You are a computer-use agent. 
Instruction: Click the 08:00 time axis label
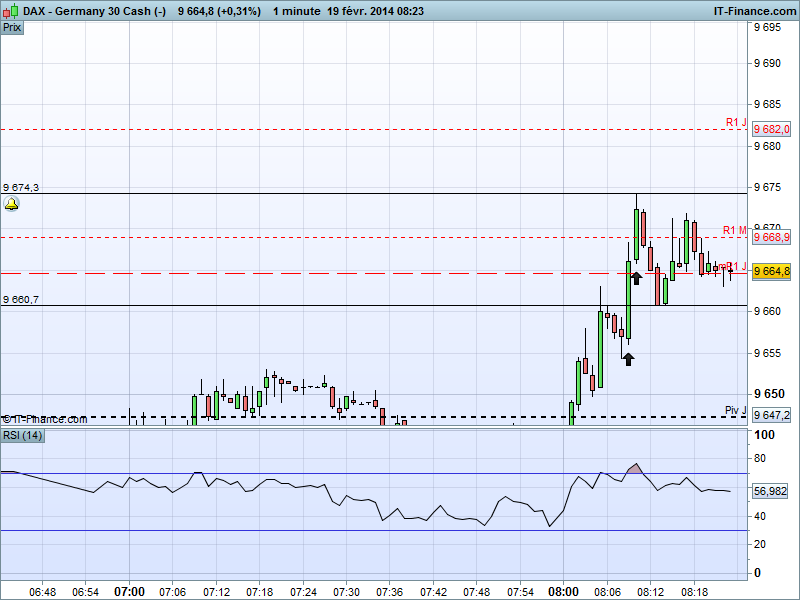click(563, 592)
